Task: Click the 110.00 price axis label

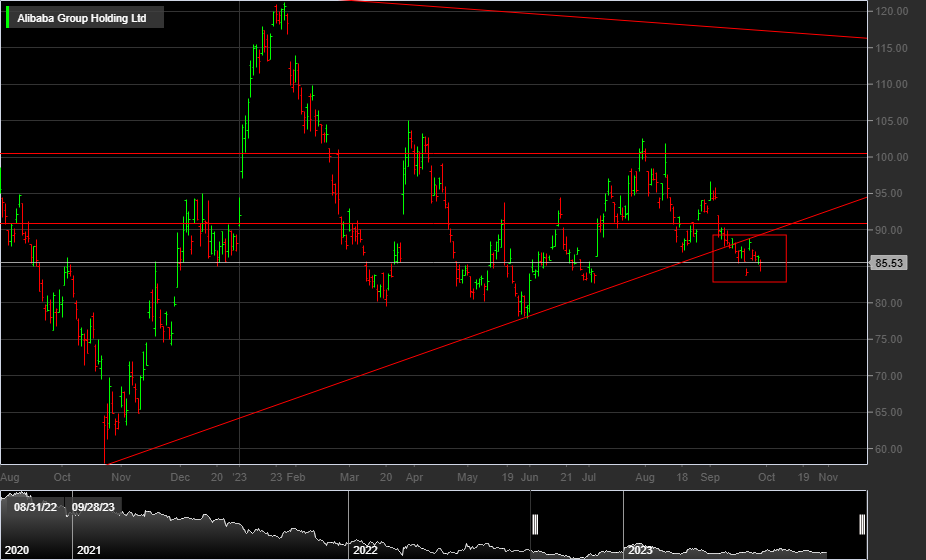Action: coord(891,84)
